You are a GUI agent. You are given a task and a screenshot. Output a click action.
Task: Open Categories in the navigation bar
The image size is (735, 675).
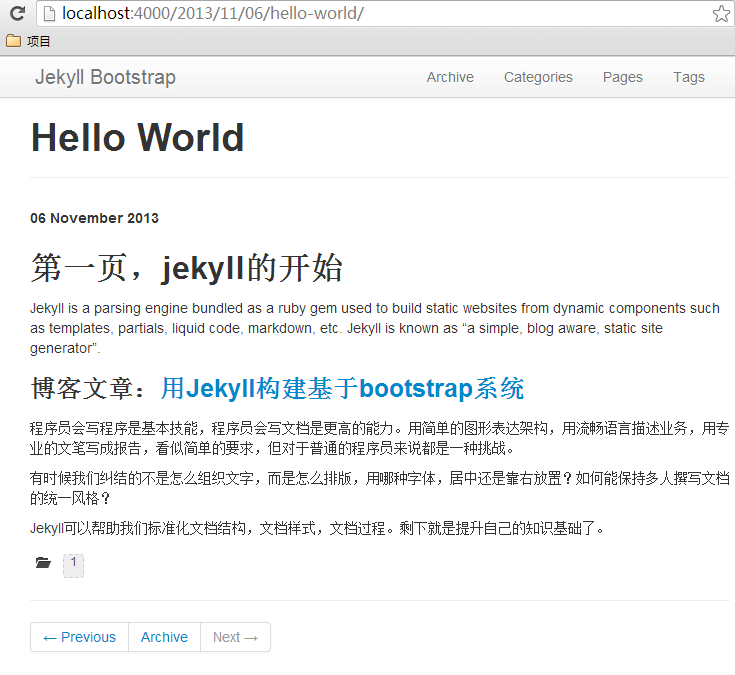point(538,77)
